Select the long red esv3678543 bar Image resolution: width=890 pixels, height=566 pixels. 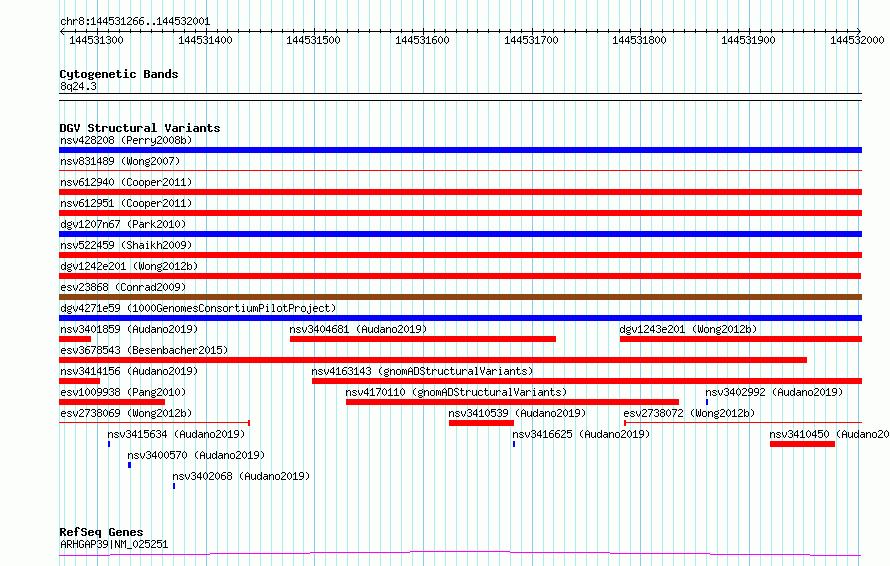(x=433, y=360)
